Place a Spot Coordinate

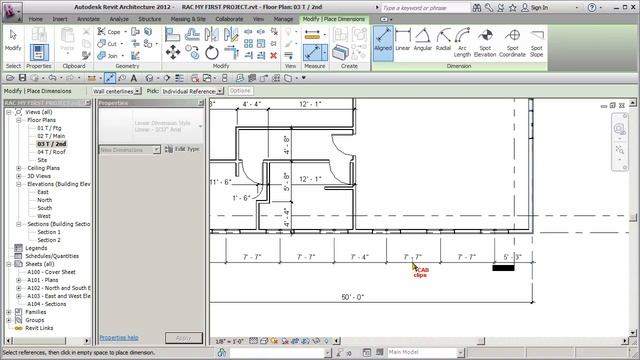(x=512, y=43)
